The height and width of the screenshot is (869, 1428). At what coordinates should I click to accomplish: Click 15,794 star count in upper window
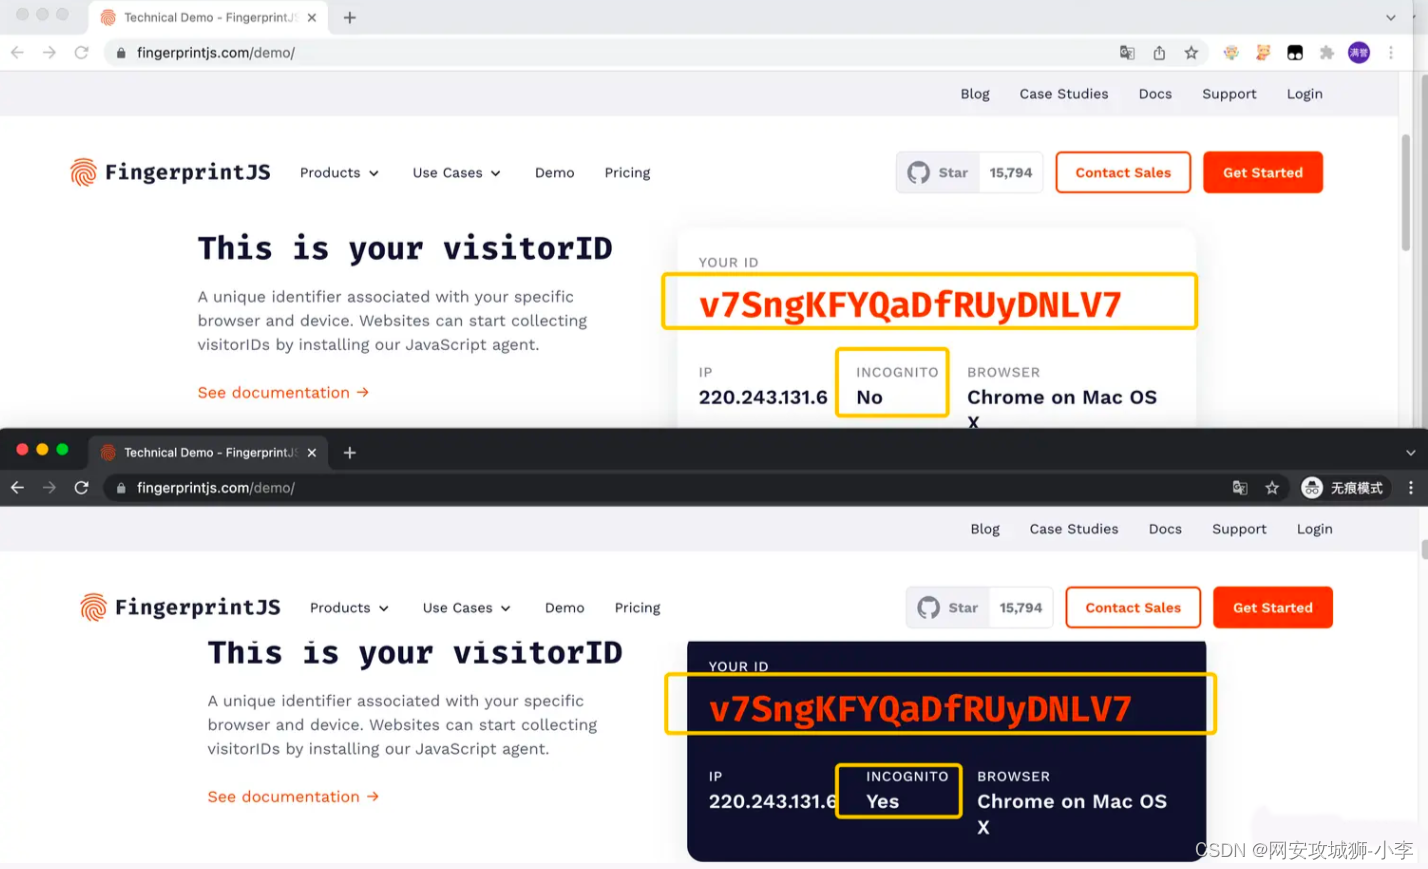[1011, 173]
